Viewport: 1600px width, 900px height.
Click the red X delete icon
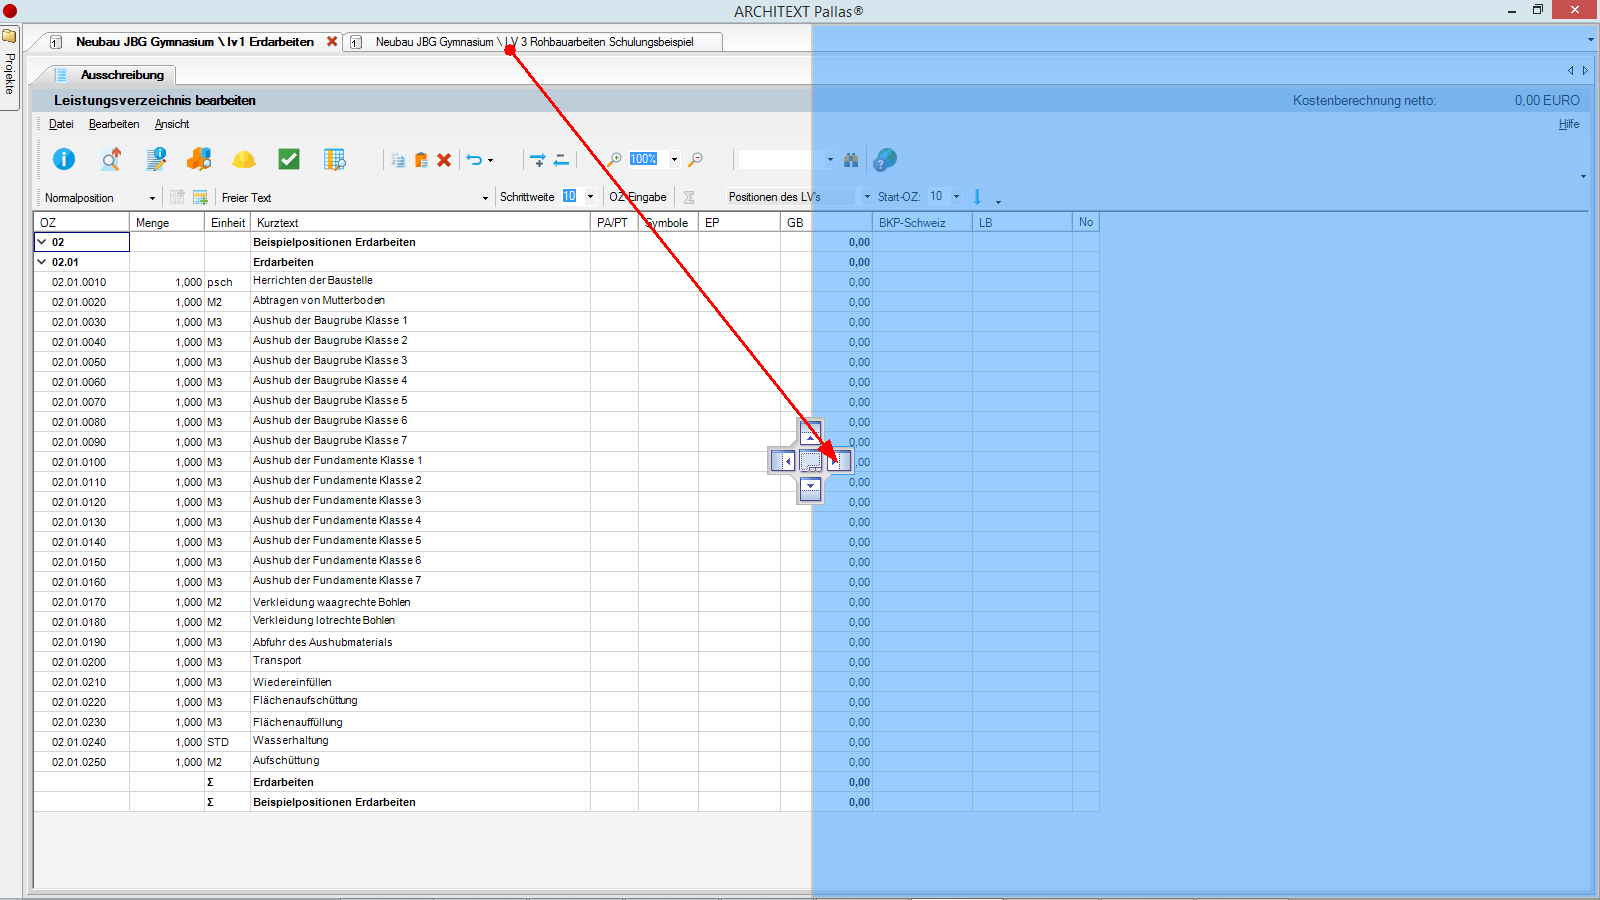pyautogui.click(x=444, y=160)
